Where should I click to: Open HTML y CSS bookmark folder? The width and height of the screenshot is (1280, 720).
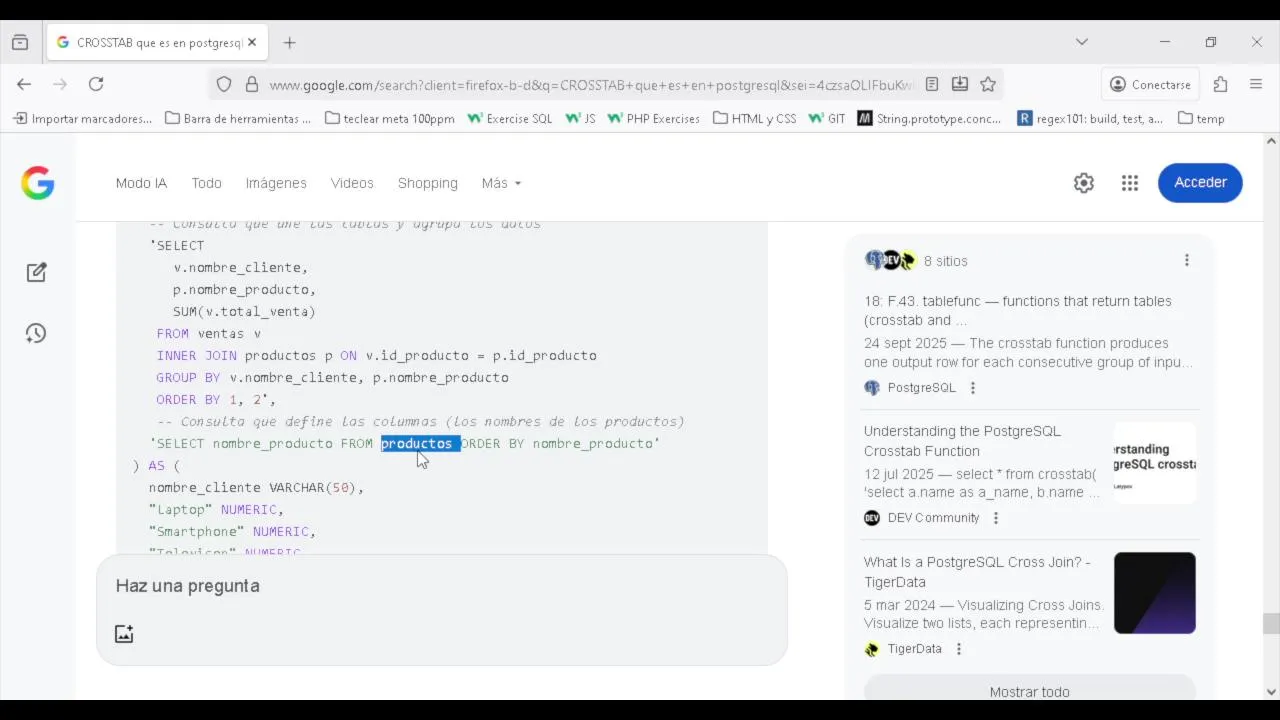[755, 118]
